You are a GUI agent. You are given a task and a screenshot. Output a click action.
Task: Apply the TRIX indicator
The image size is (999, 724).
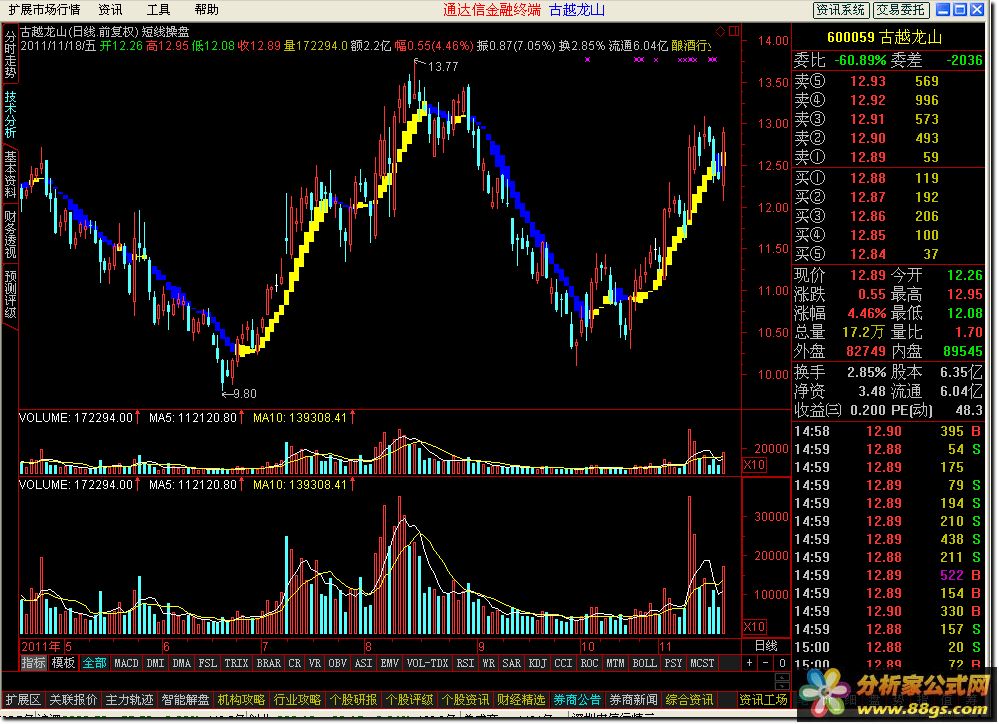click(236, 663)
